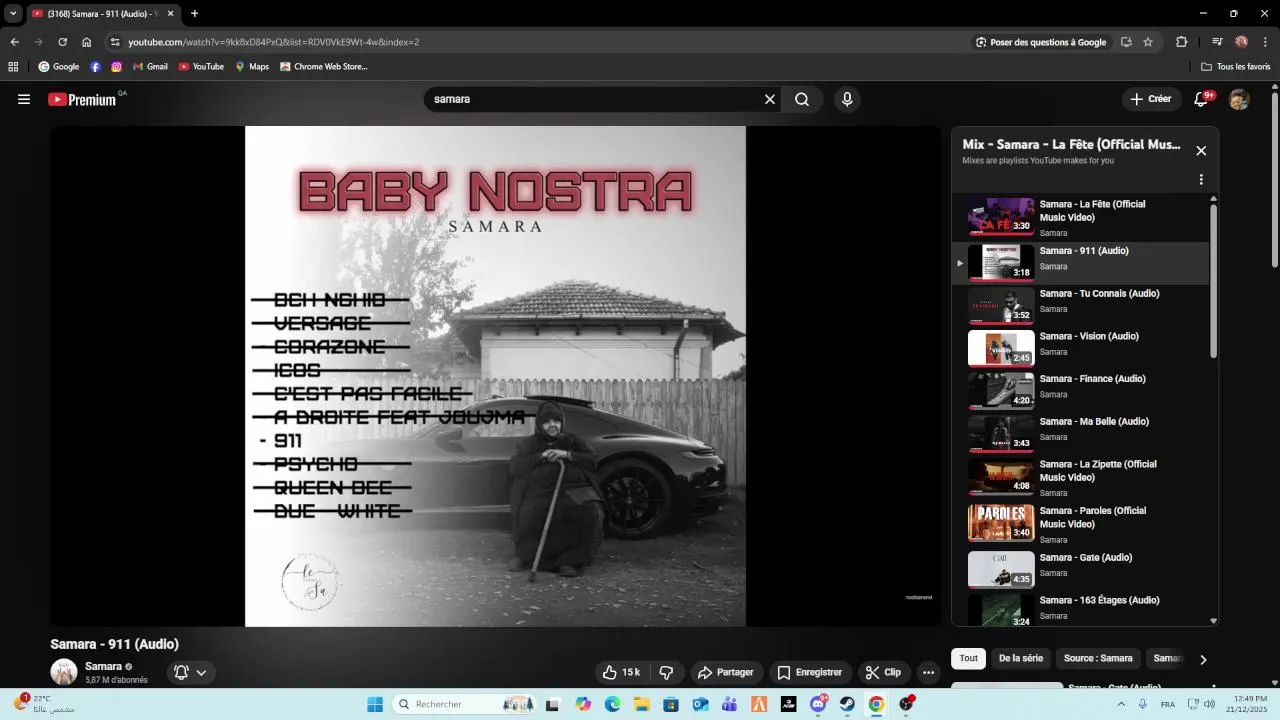Open the Apps grid in bookmarks bar
This screenshot has width=1280, height=720.
[x=13, y=67]
